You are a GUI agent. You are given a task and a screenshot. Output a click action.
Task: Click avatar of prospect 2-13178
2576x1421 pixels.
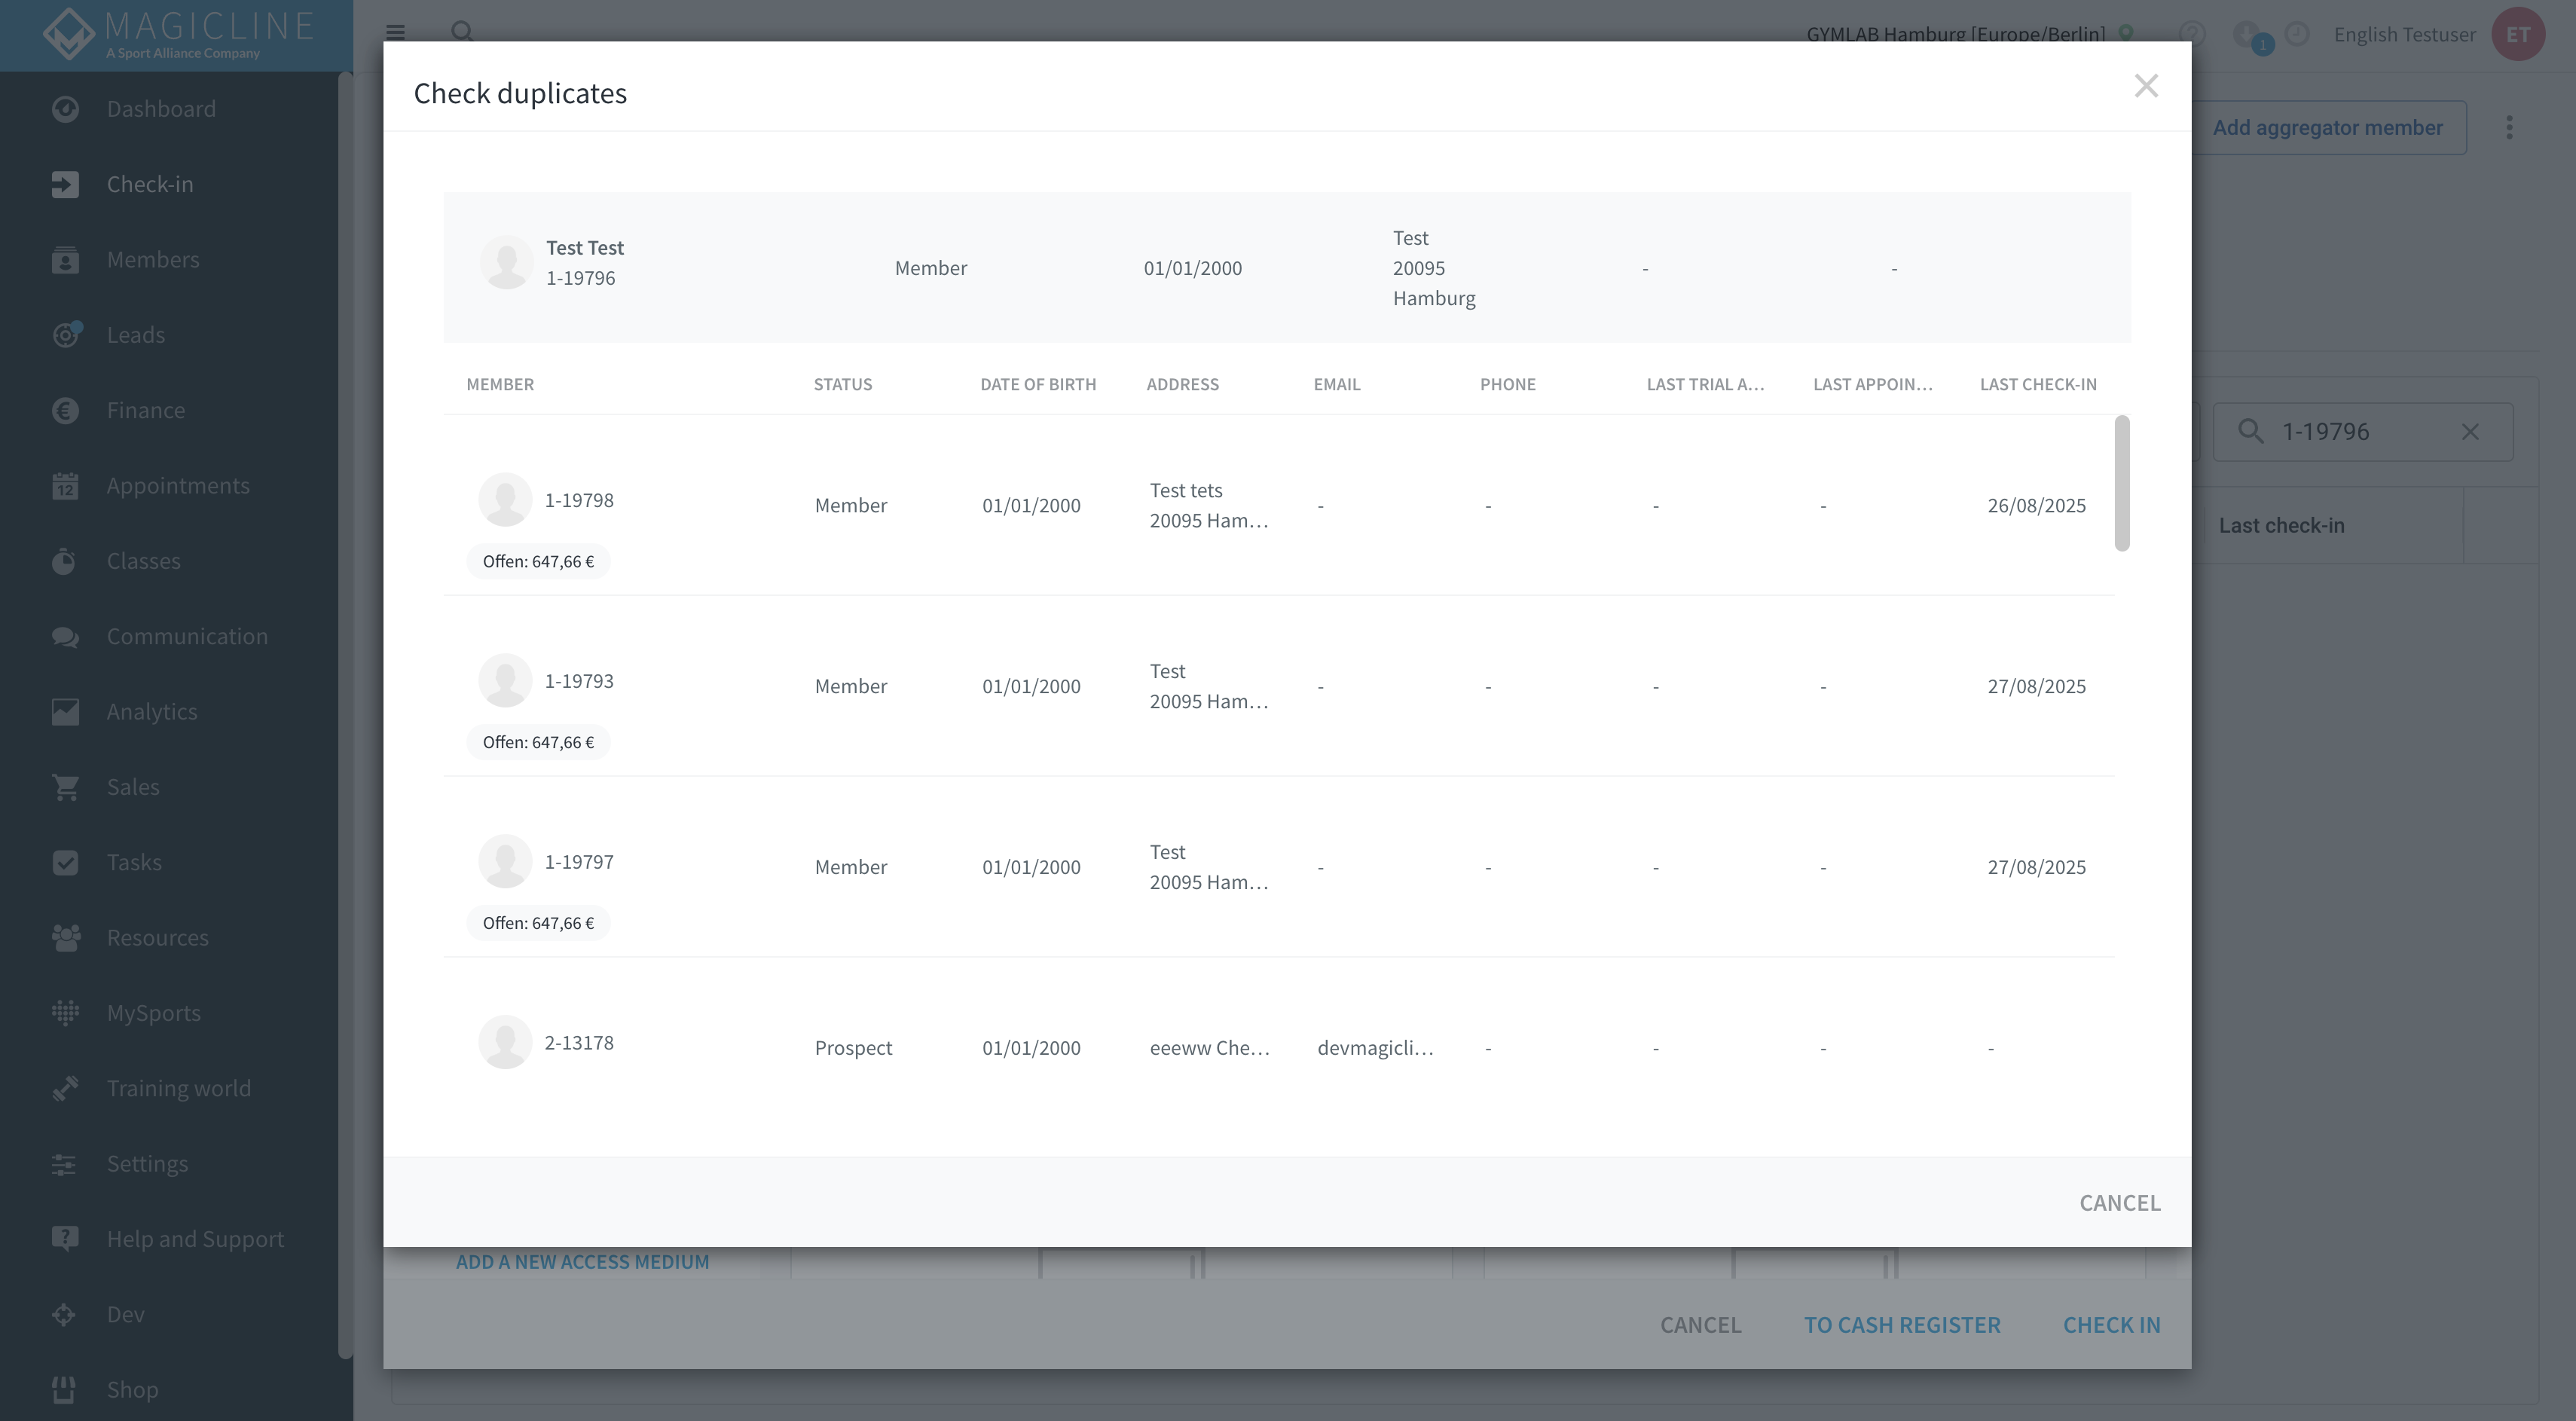(x=505, y=1042)
